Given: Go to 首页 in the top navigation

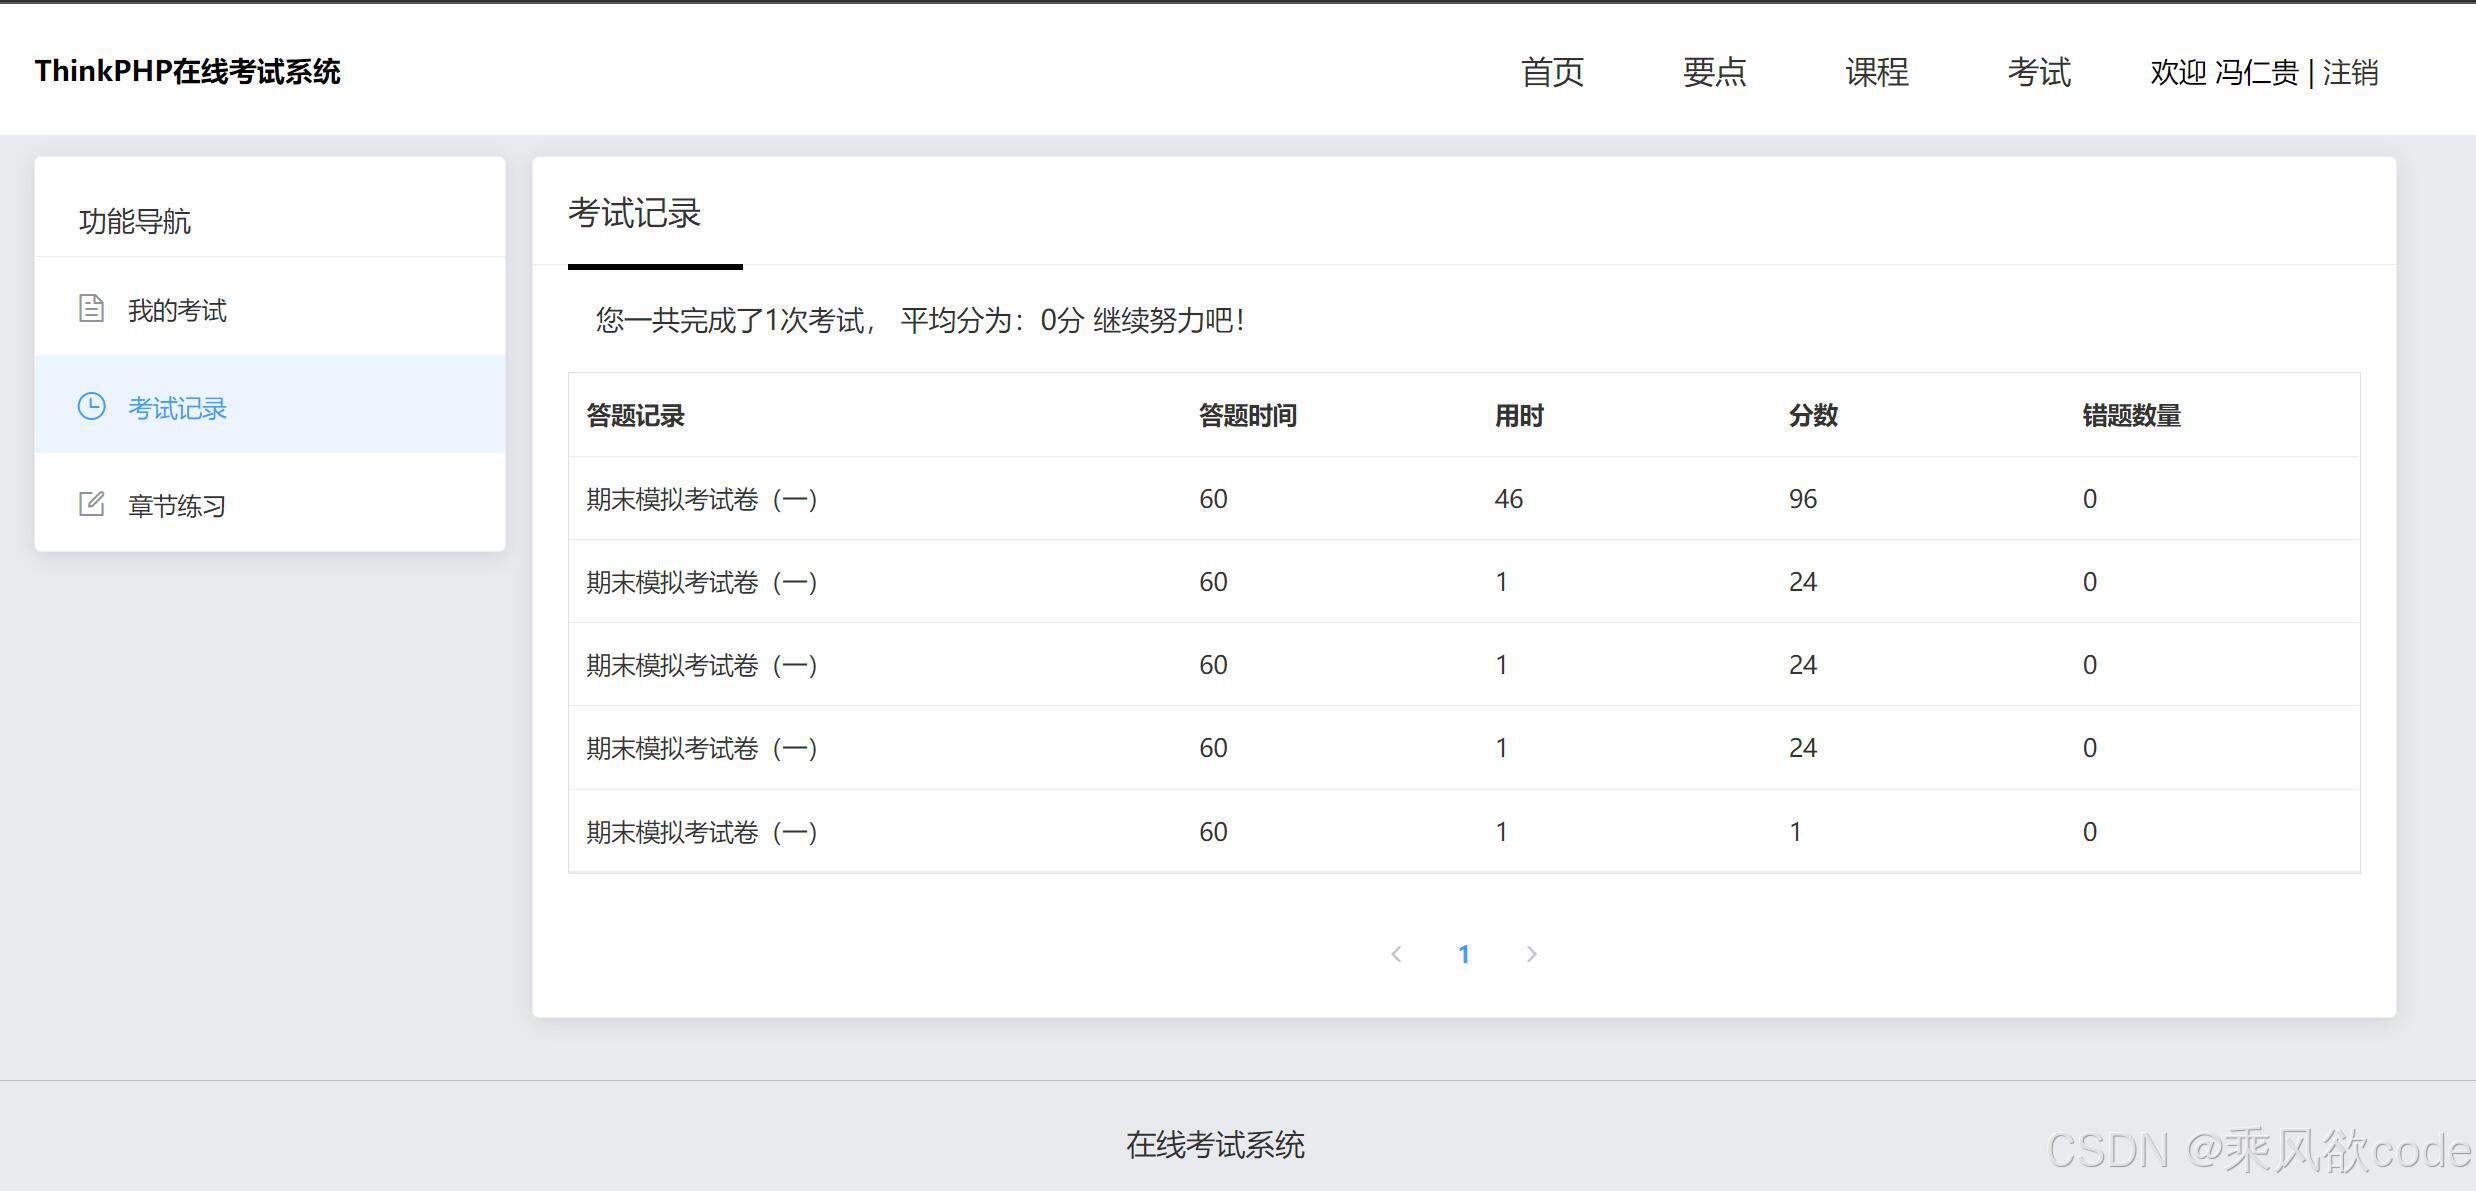Looking at the screenshot, I should click(x=1552, y=72).
